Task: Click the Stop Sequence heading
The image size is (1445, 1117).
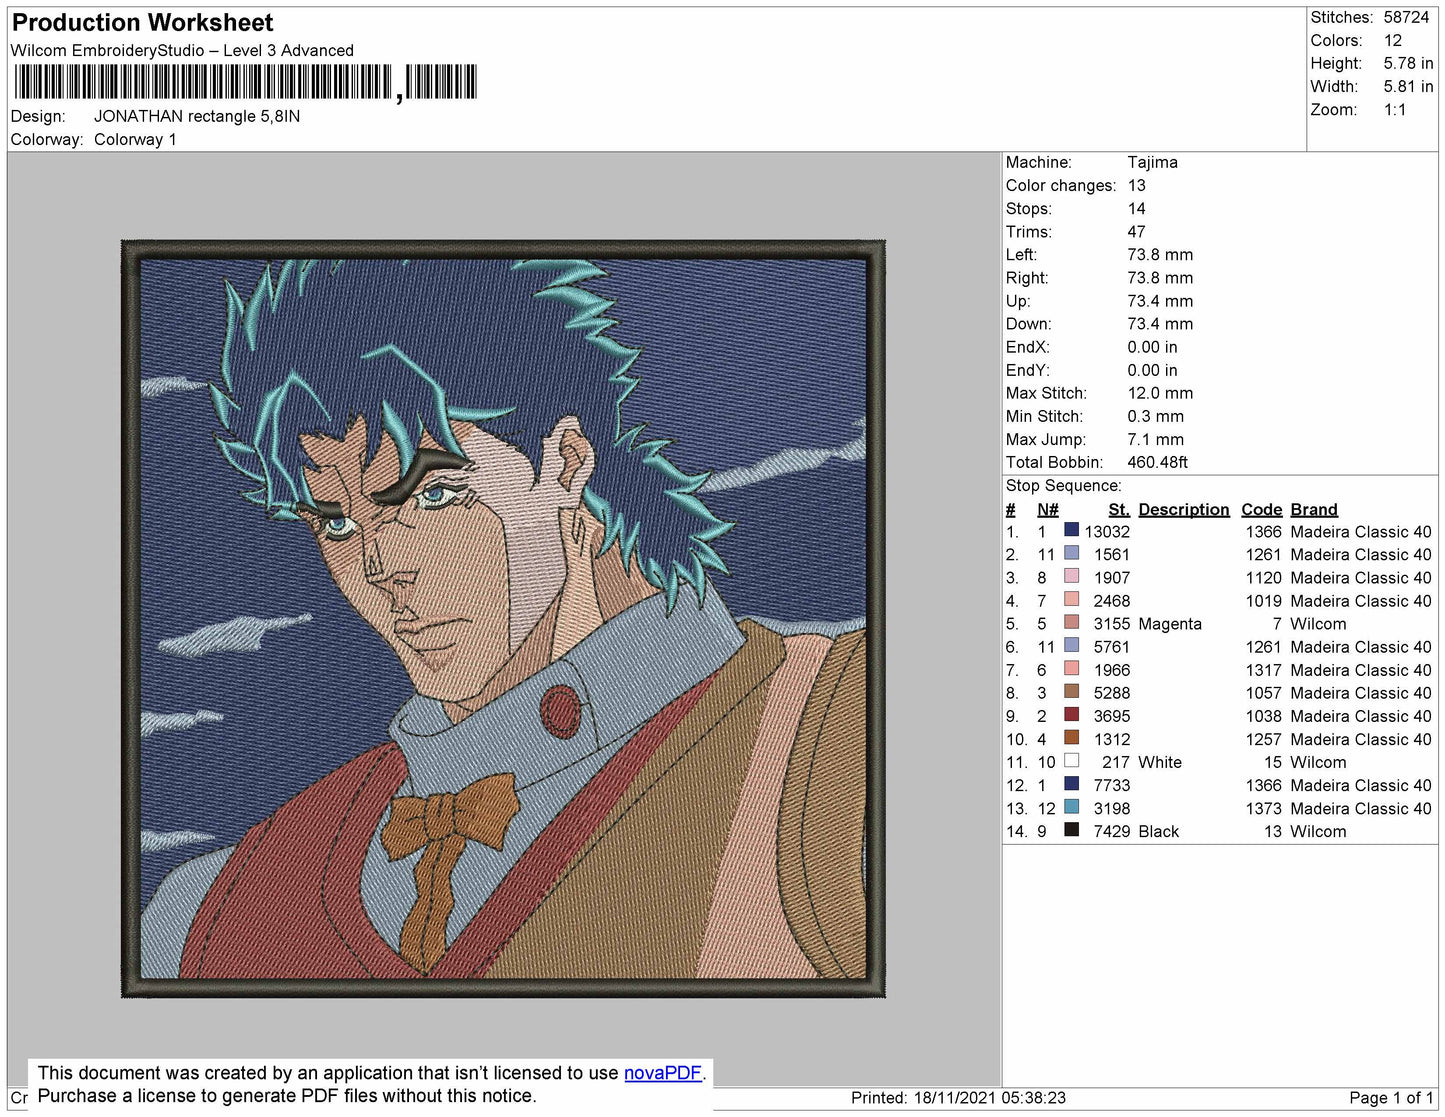Action: pyautogui.click(x=1063, y=485)
